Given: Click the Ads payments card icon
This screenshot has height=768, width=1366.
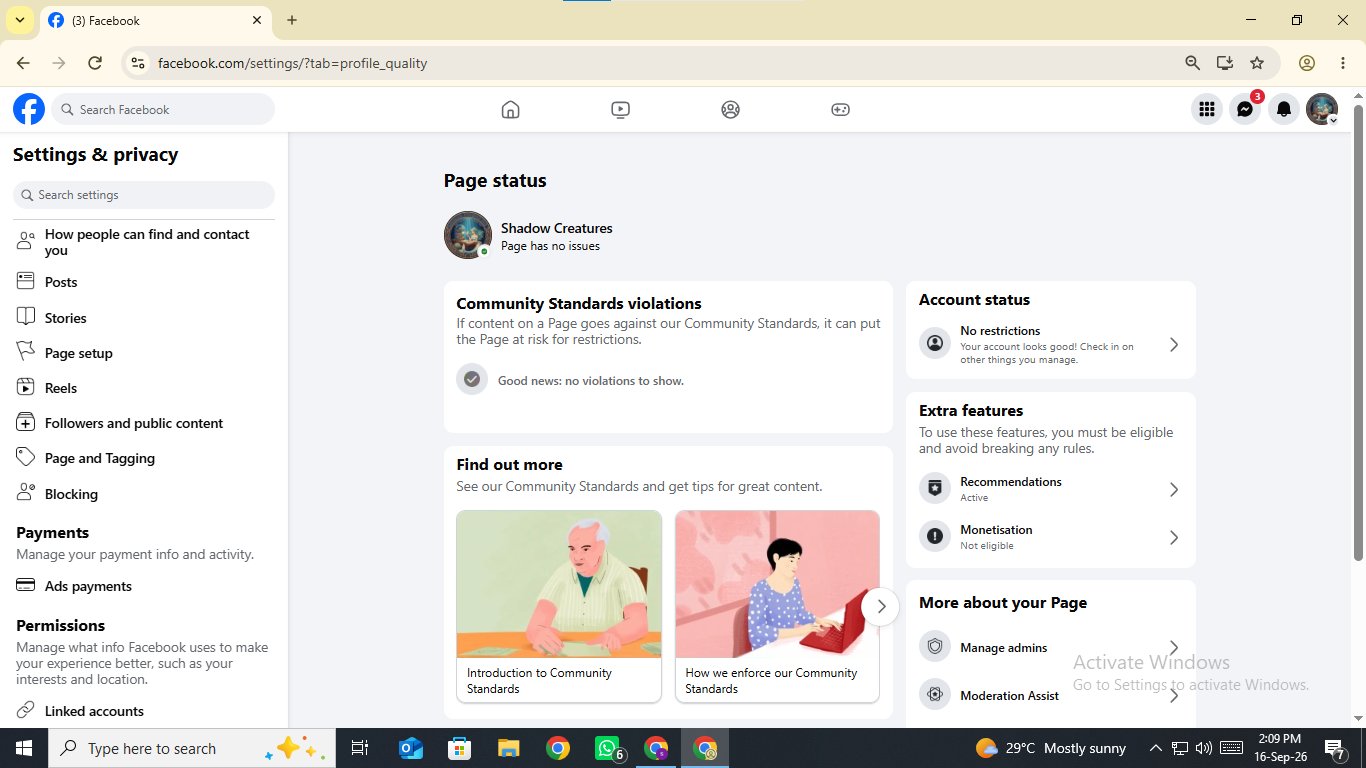Looking at the screenshot, I should (26, 586).
